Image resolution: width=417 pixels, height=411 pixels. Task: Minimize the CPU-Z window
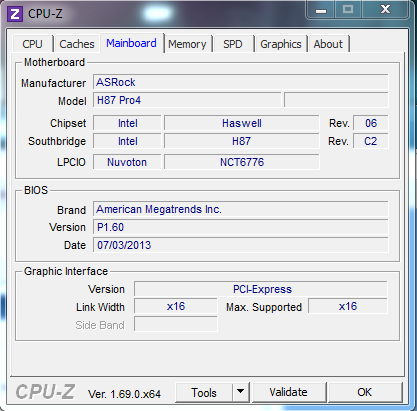(x=321, y=11)
